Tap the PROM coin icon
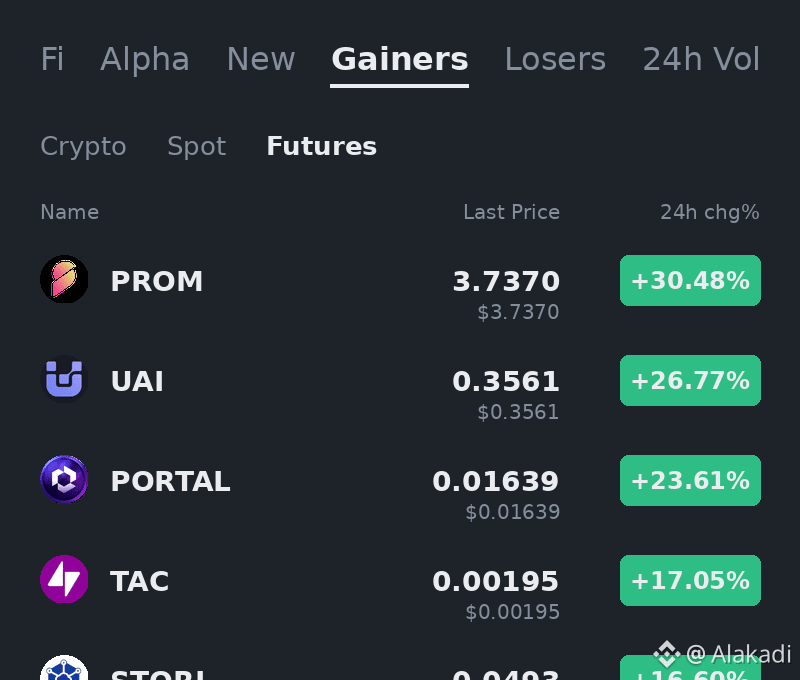 point(64,279)
